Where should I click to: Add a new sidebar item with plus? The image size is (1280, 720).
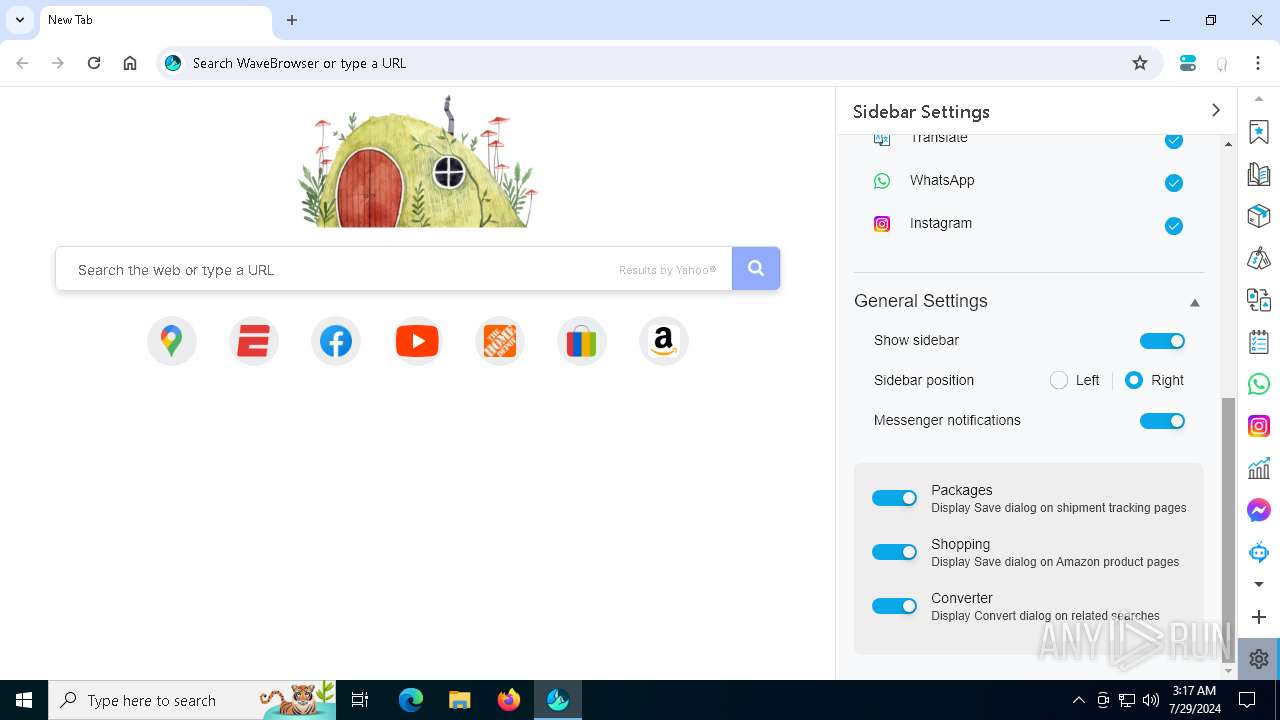pos(1259,617)
